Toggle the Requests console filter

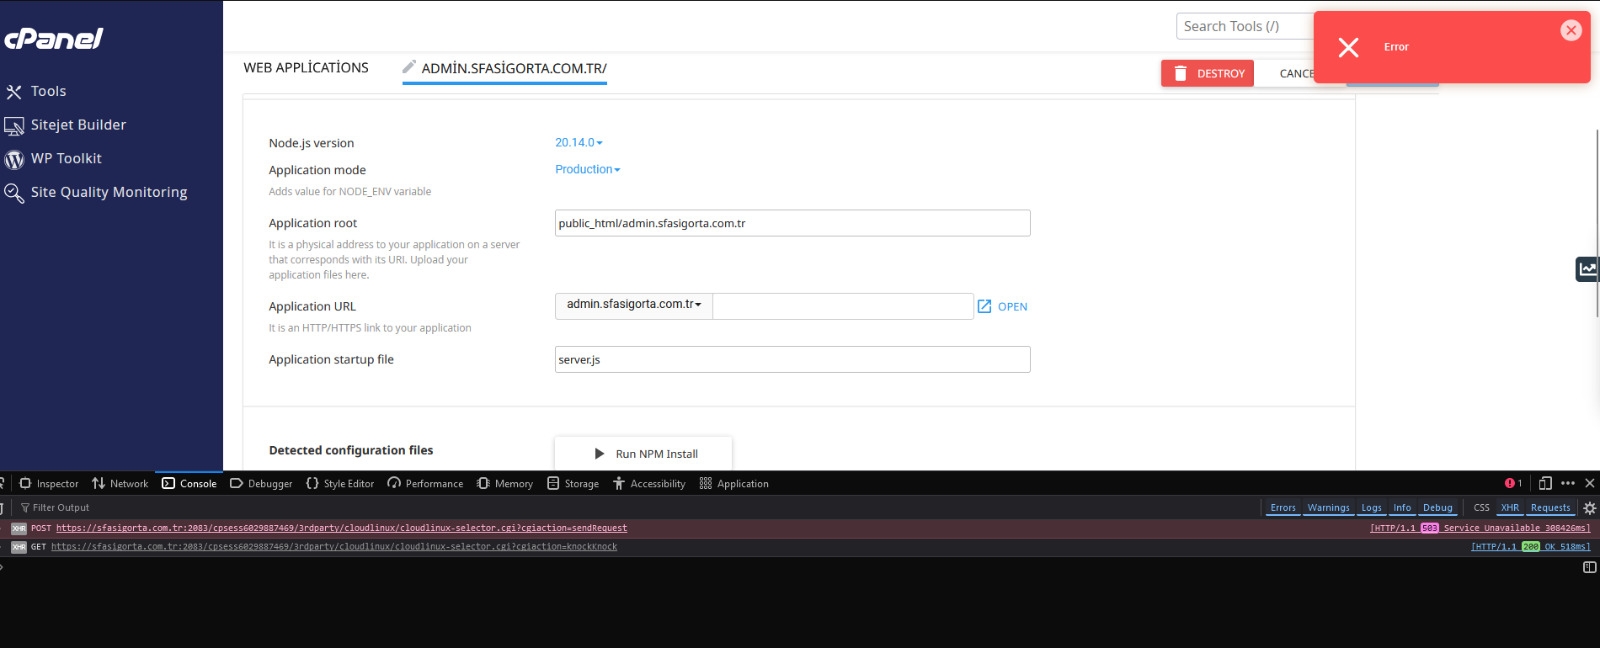[x=1550, y=508]
